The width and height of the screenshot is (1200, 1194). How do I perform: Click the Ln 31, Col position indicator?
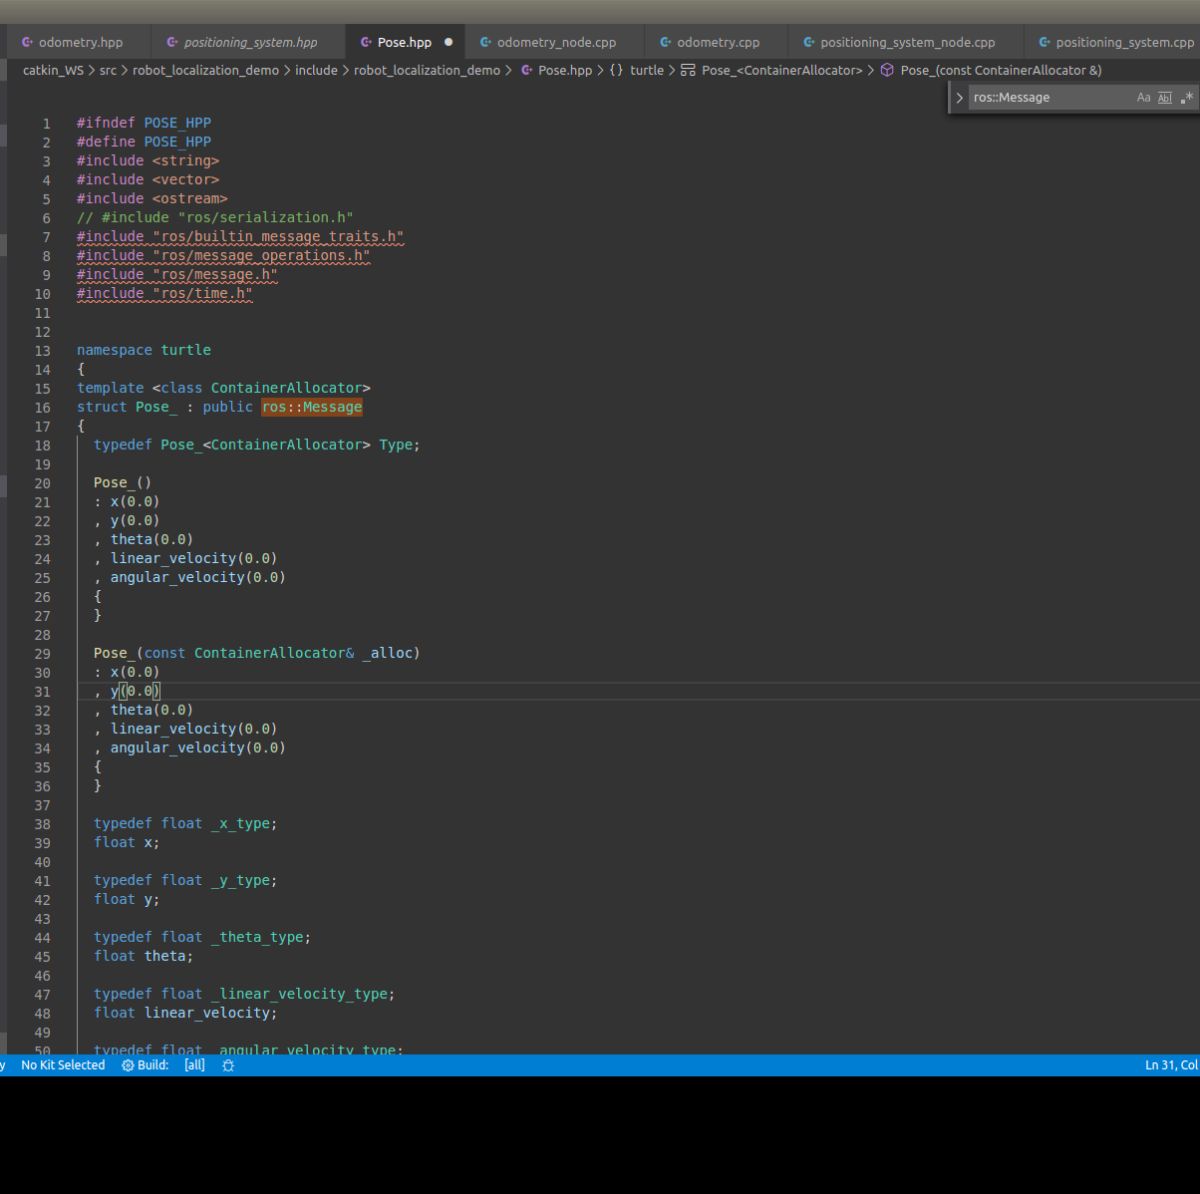point(1171,1065)
